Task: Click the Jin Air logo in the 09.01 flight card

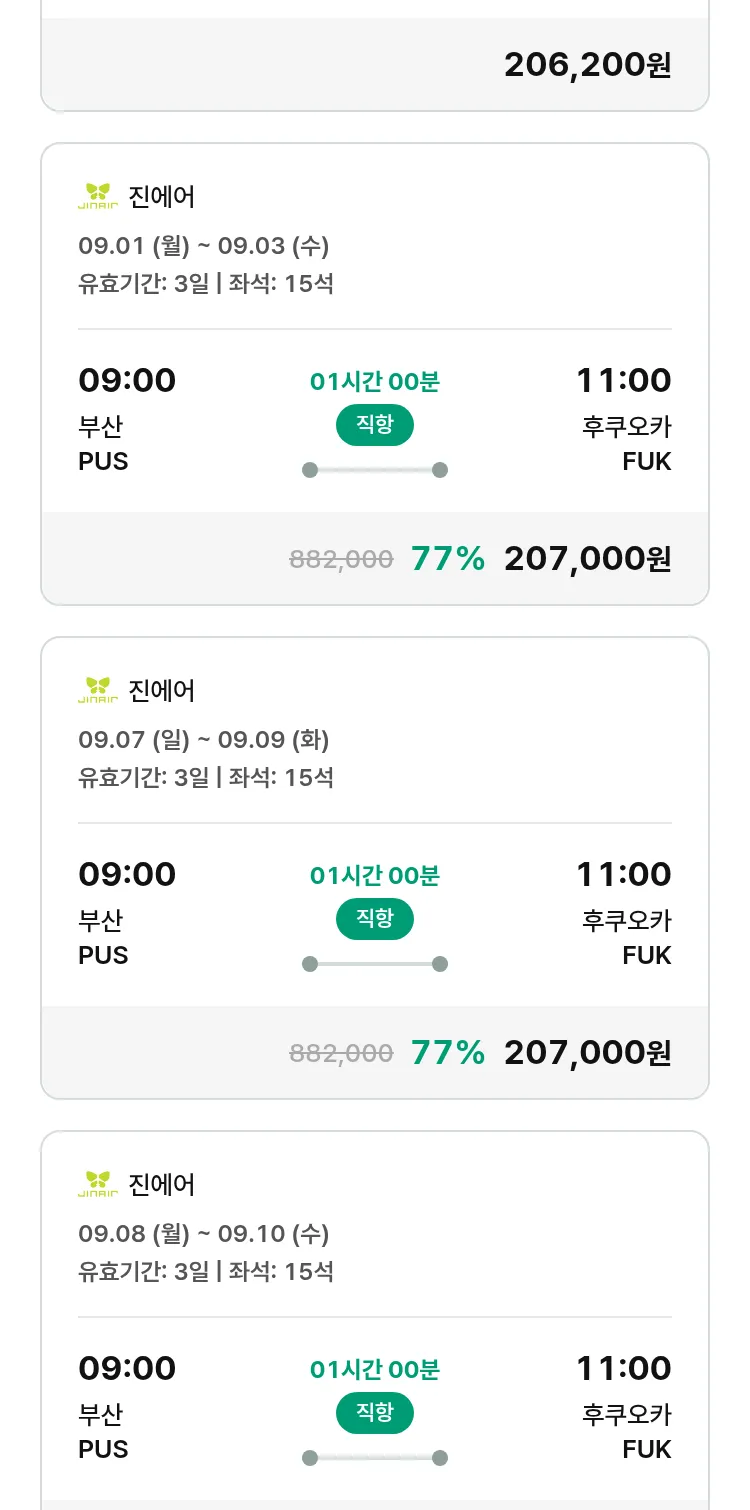Action: (x=98, y=196)
